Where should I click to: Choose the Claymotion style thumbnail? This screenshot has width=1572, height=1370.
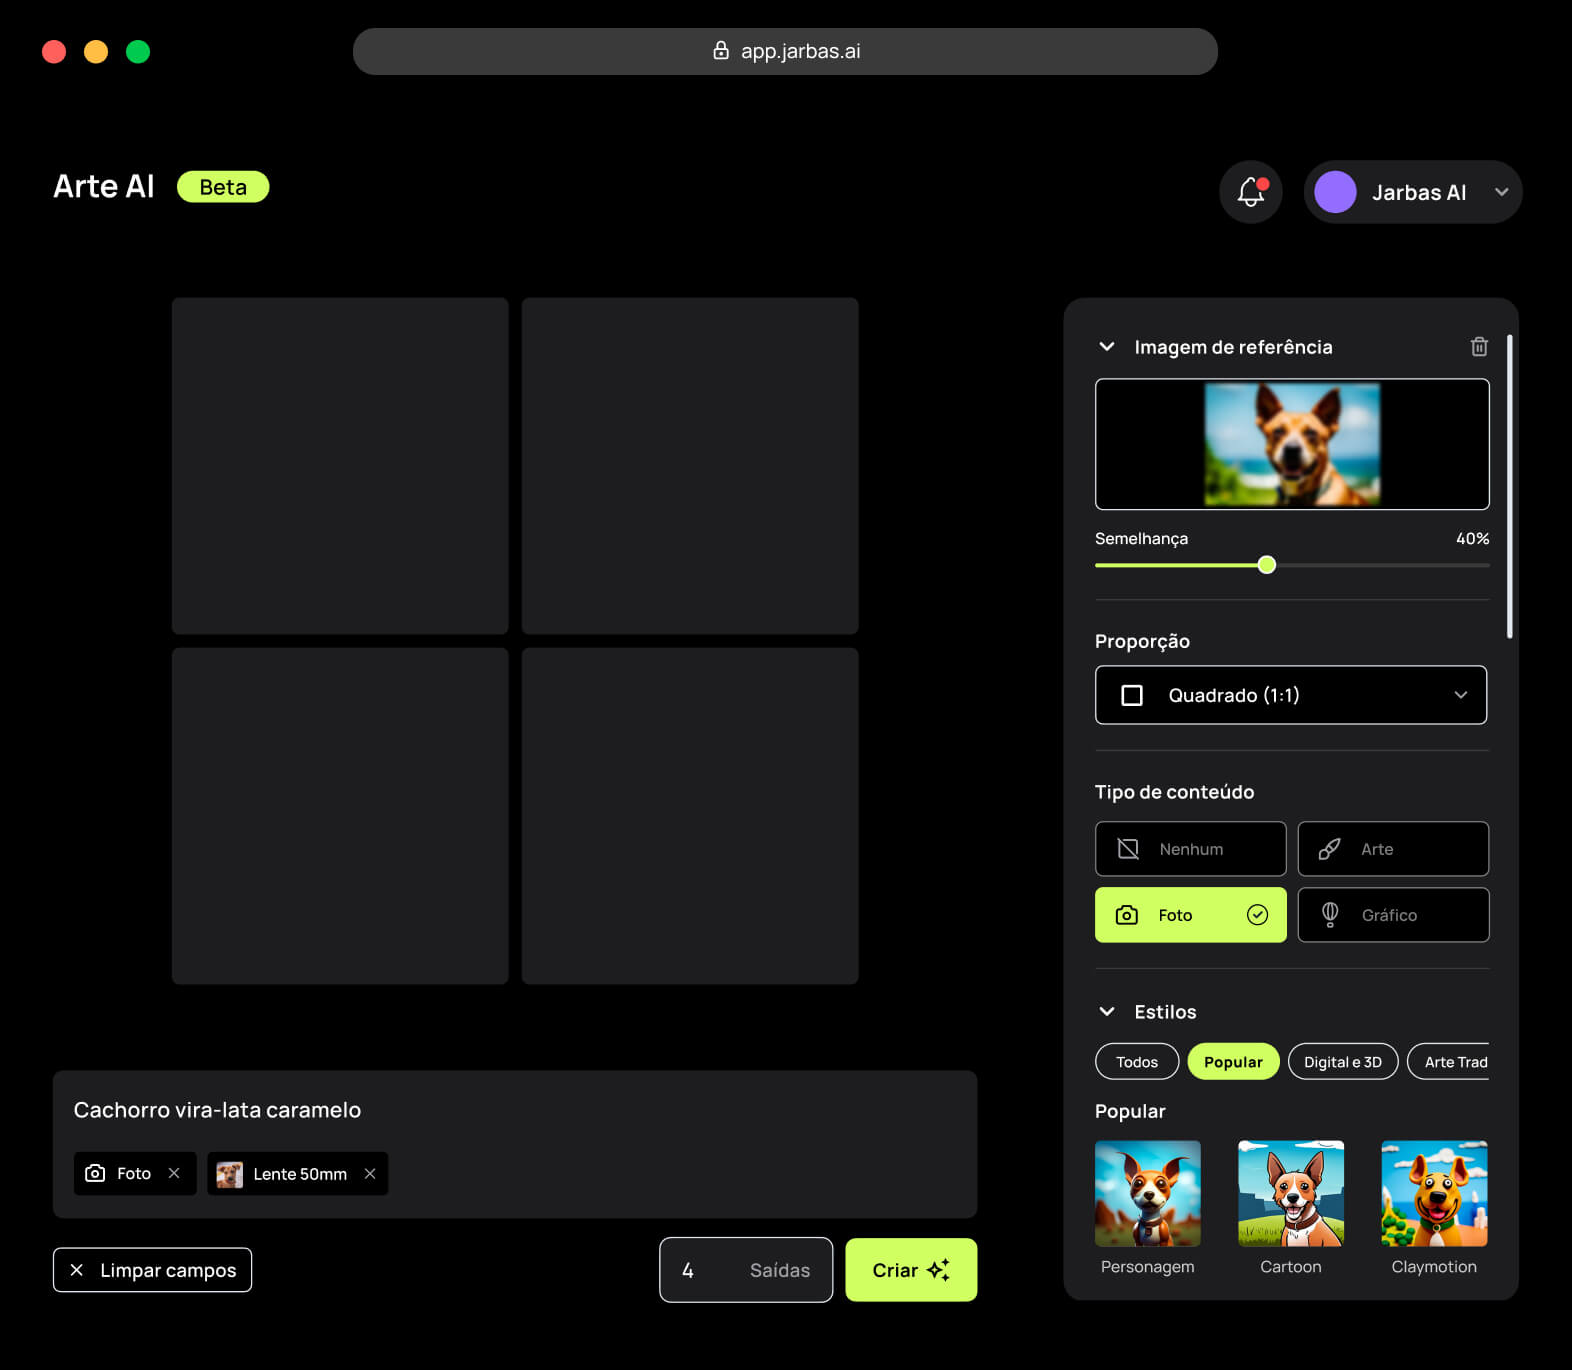(x=1433, y=1194)
